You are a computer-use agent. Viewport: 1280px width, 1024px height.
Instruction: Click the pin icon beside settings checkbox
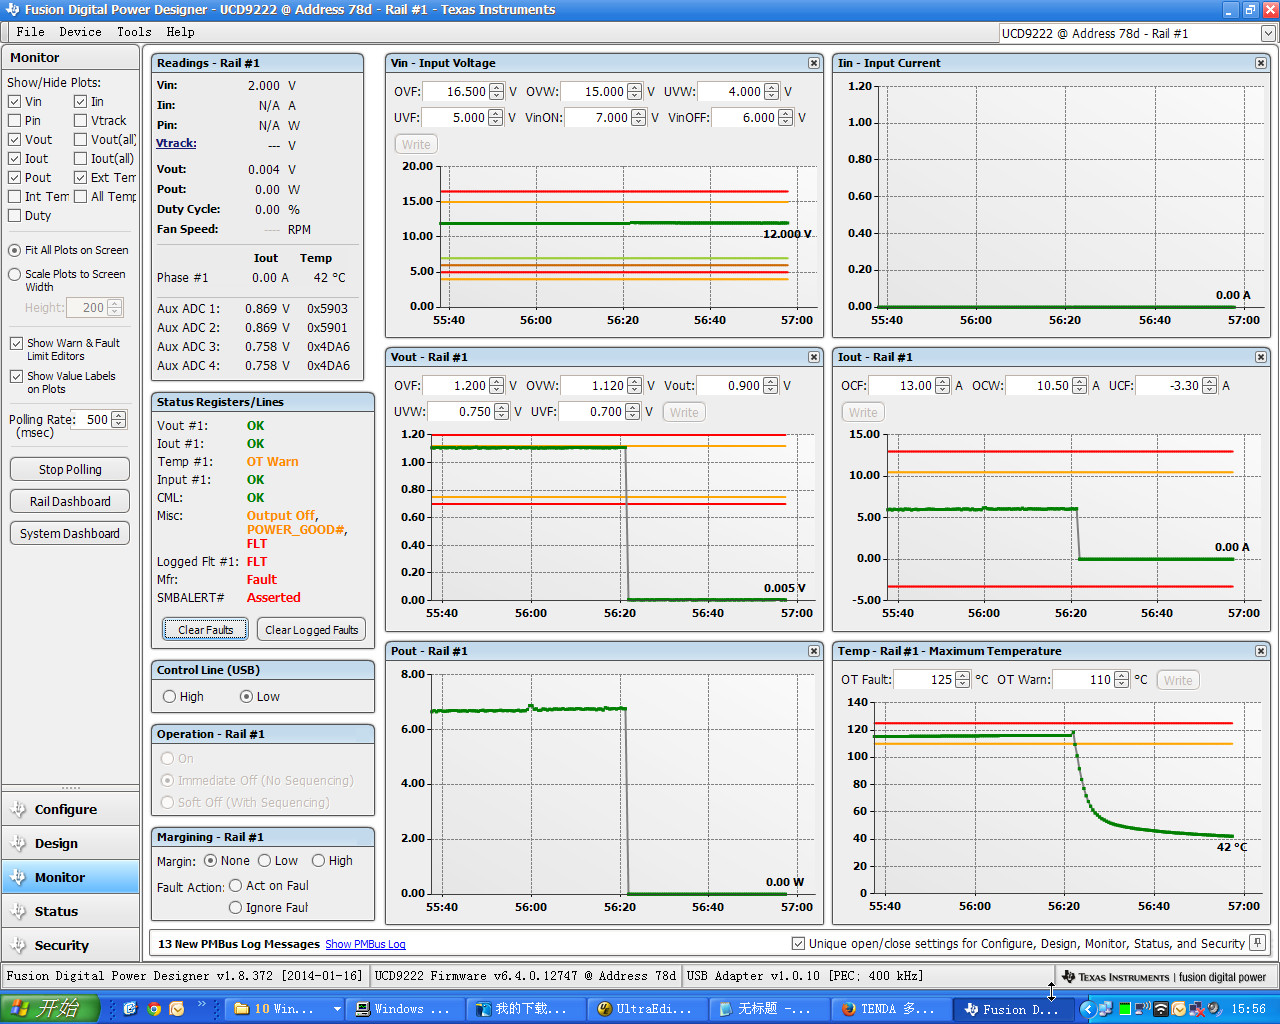point(1258,943)
